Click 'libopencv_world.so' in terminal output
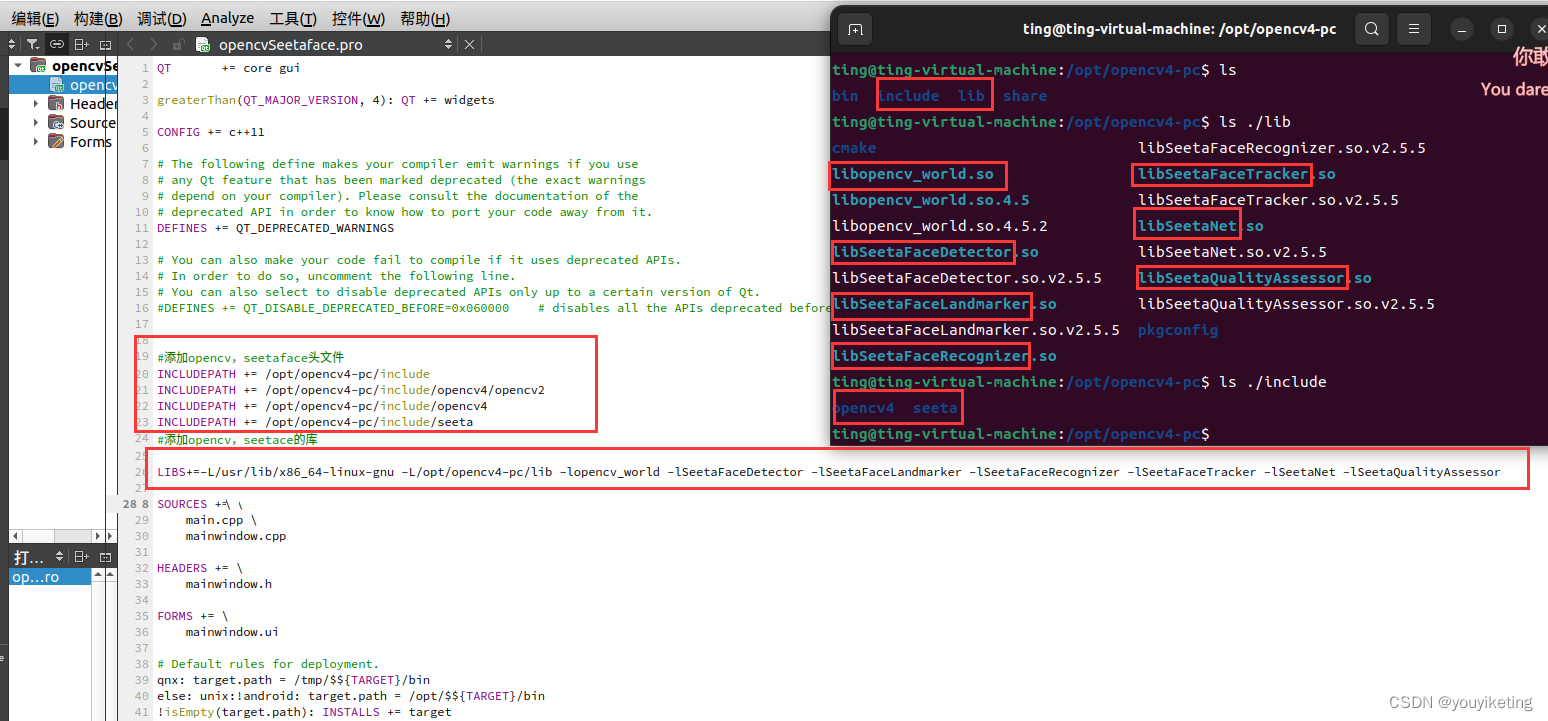The height and width of the screenshot is (721, 1548). pyautogui.click(x=913, y=174)
